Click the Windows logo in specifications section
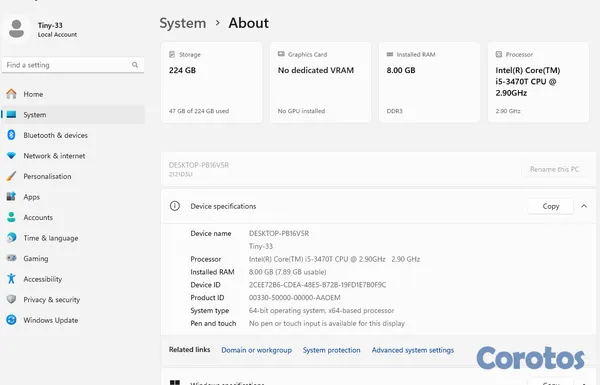 (175, 382)
